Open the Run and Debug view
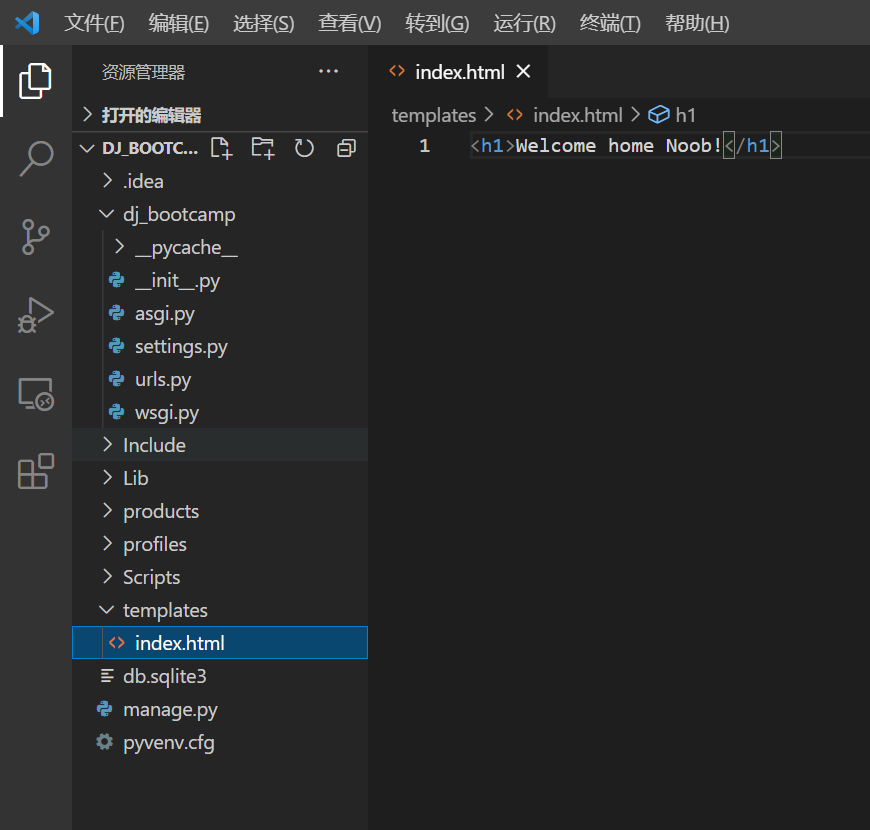870x830 pixels. (35, 315)
